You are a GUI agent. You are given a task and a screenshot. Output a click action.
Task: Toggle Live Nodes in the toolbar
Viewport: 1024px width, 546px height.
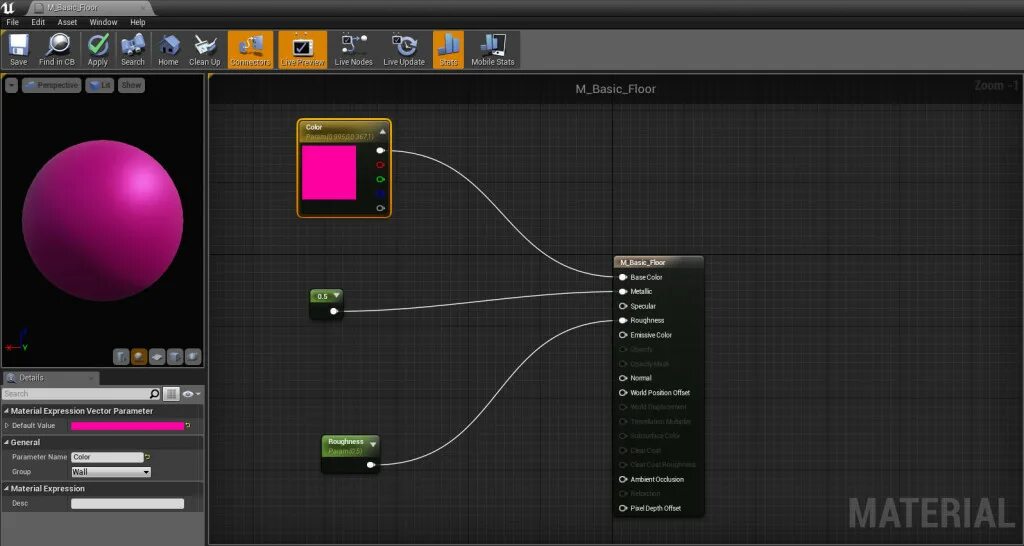pyautogui.click(x=353, y=49)
